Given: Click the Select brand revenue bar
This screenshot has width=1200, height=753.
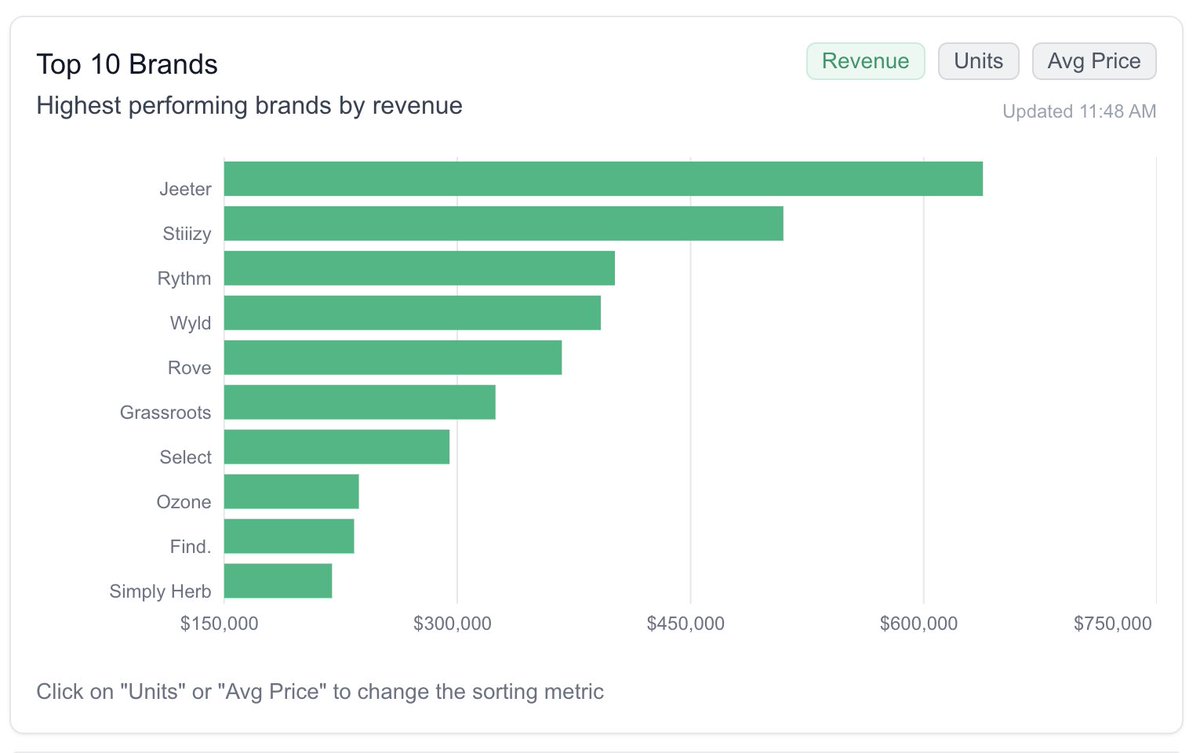Looking at the screenshot, I should point(337,447).
